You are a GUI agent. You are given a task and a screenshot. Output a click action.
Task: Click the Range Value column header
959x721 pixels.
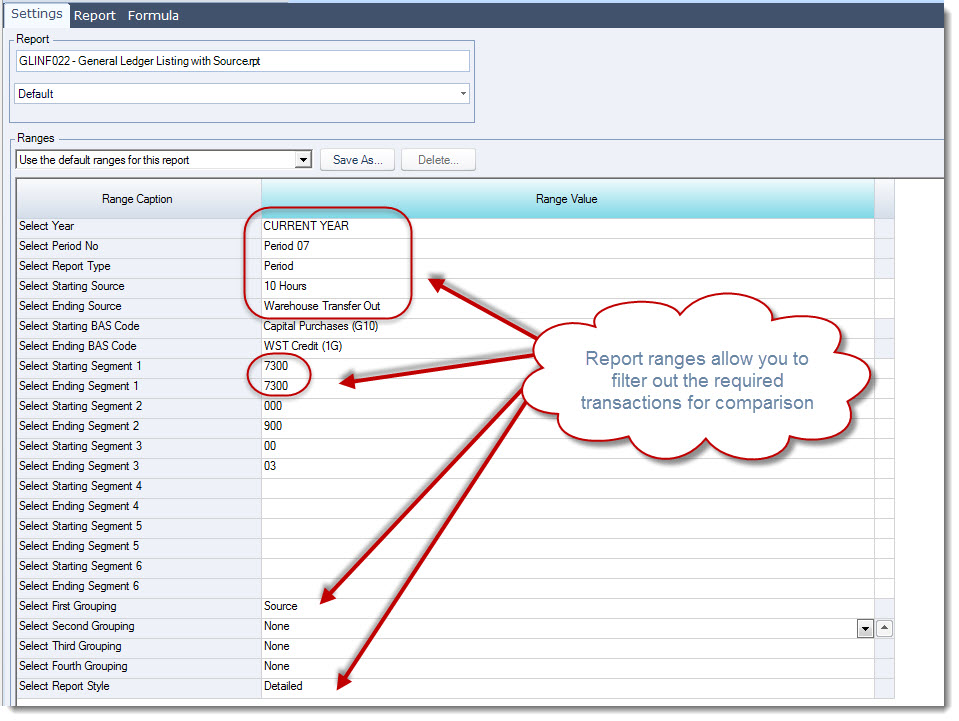(568, 199)
